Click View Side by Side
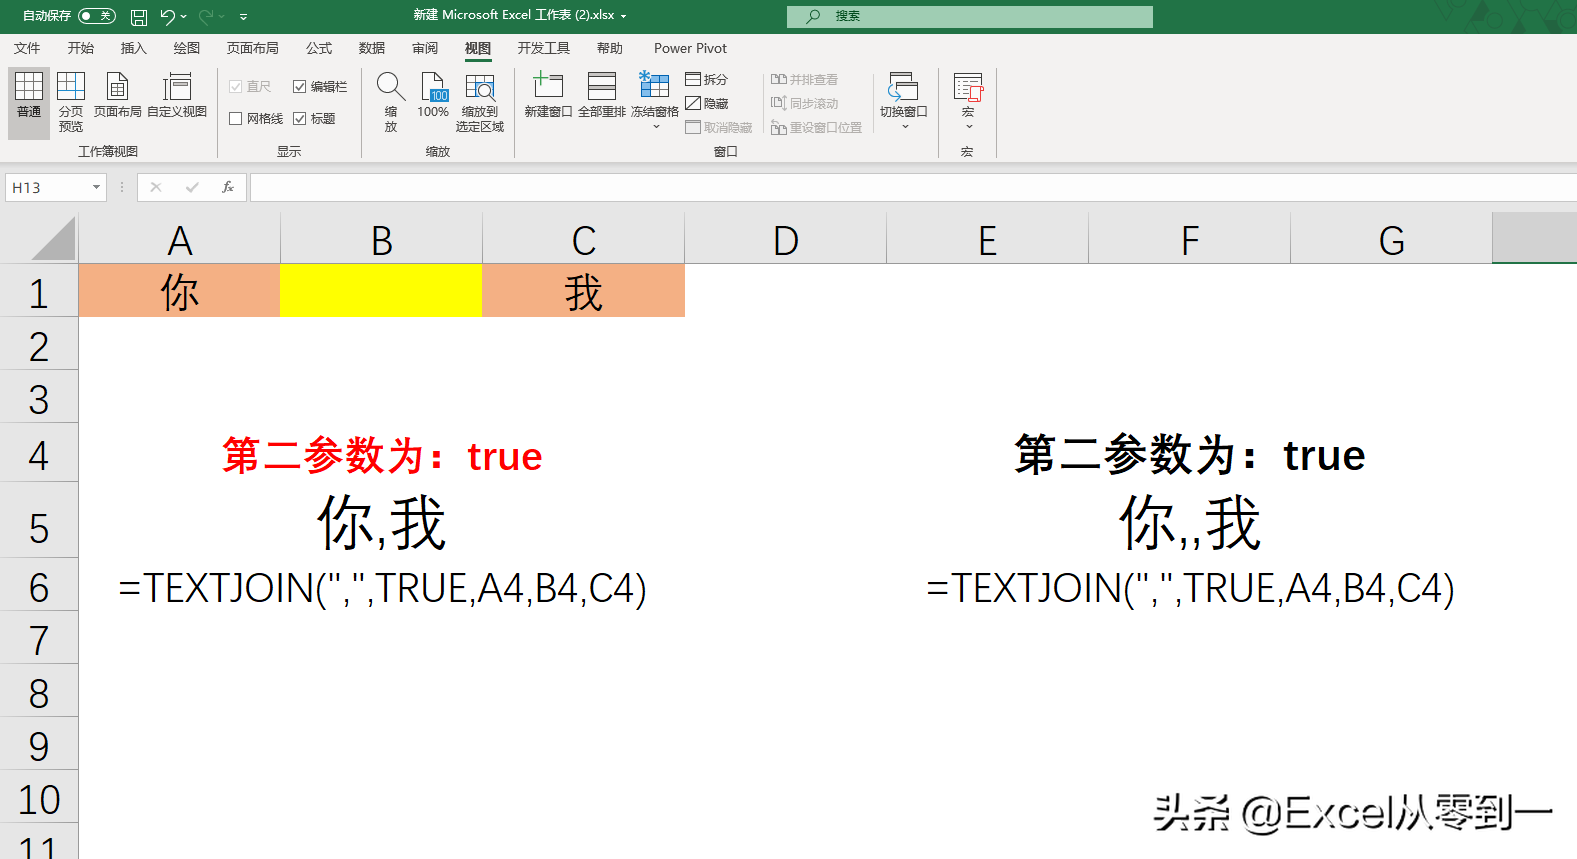The height and width of the screenshot is (859, 1577). [804, 79]
